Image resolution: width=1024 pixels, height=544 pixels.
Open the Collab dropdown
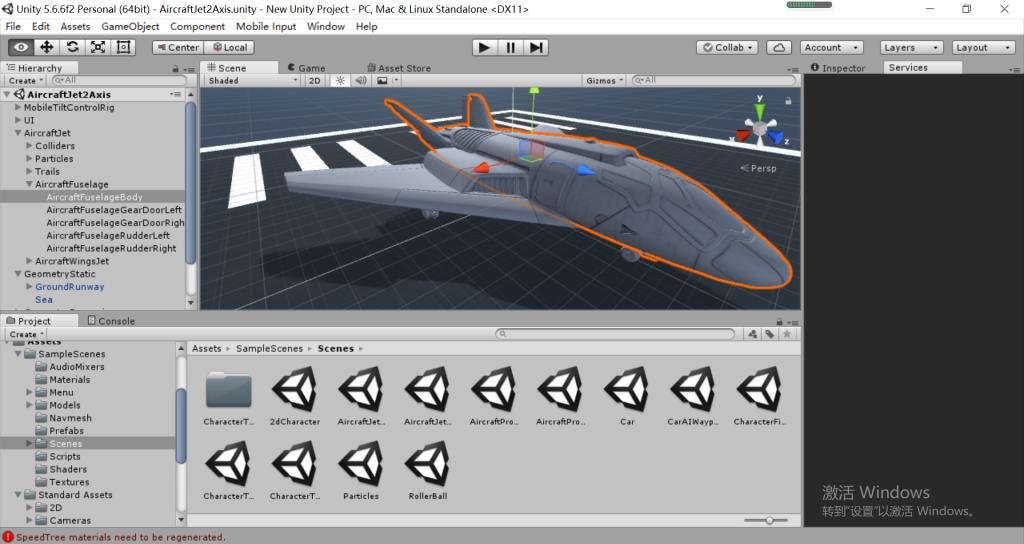click(x=728, y=48)
